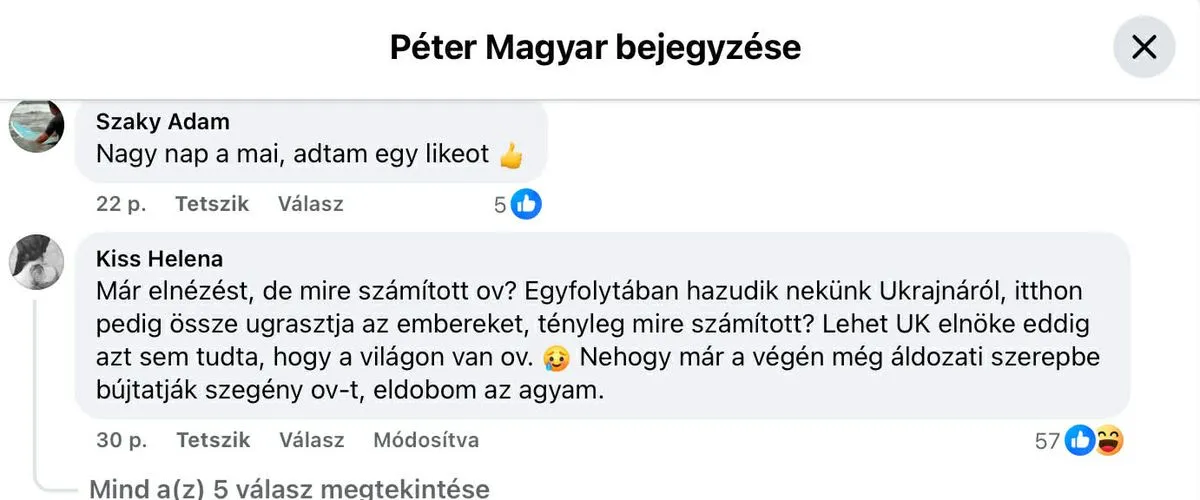Open the Kiss Helena name link

[162, 259]
